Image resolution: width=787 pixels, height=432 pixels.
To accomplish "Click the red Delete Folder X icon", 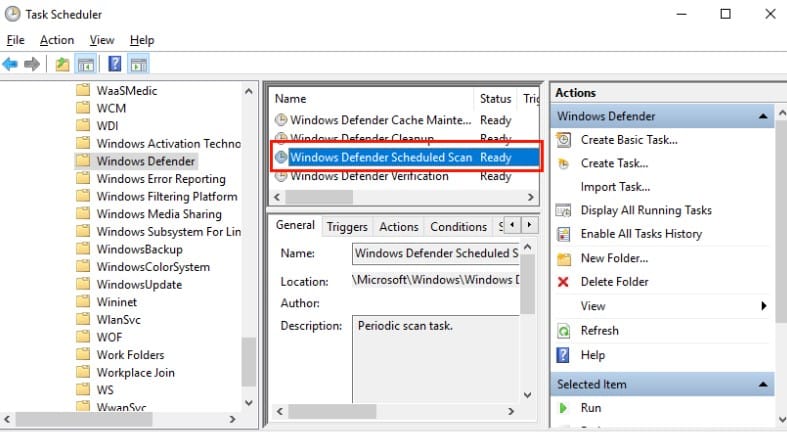I will point(563,282).
